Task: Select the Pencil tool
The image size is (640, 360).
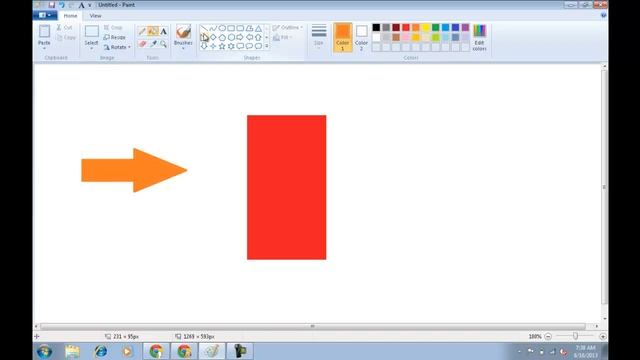Action: (x=142, y=31)
